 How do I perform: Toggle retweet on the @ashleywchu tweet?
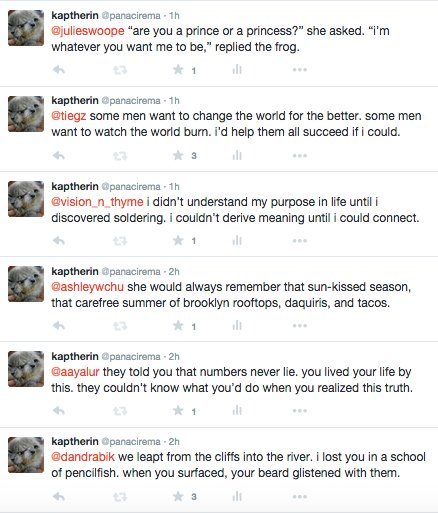[120, 326]
